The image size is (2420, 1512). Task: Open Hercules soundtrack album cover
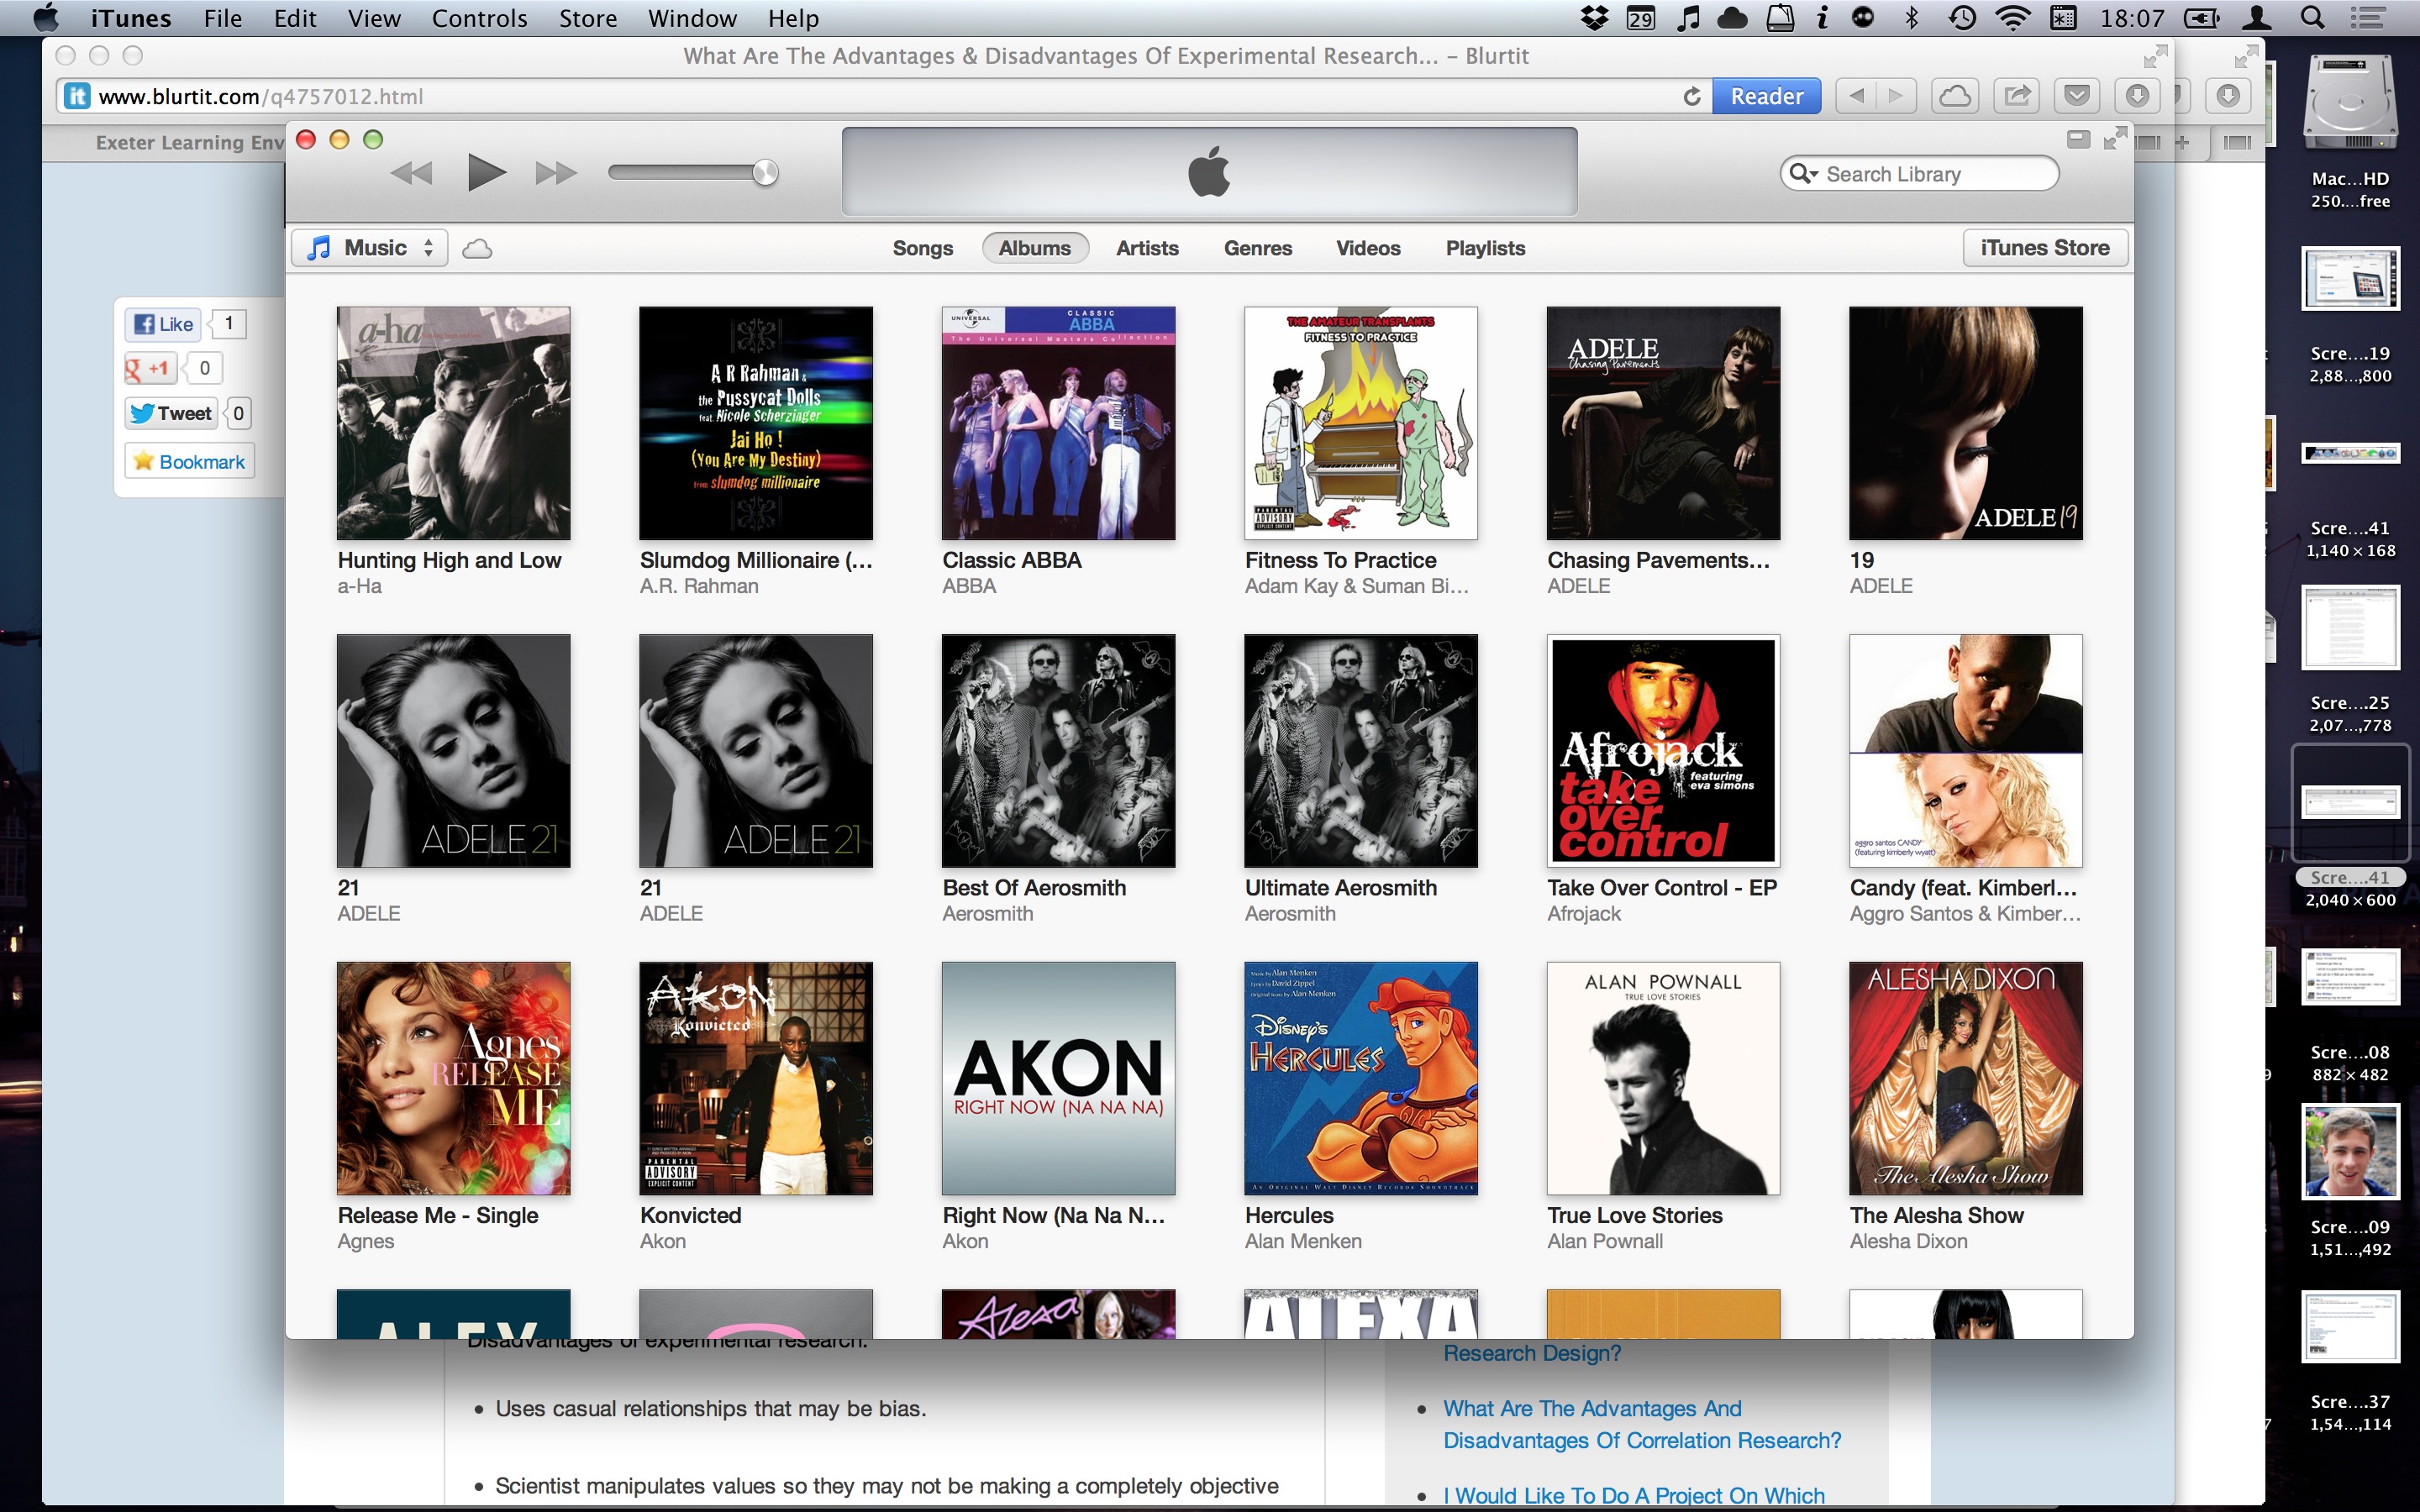[1361, 1078]
